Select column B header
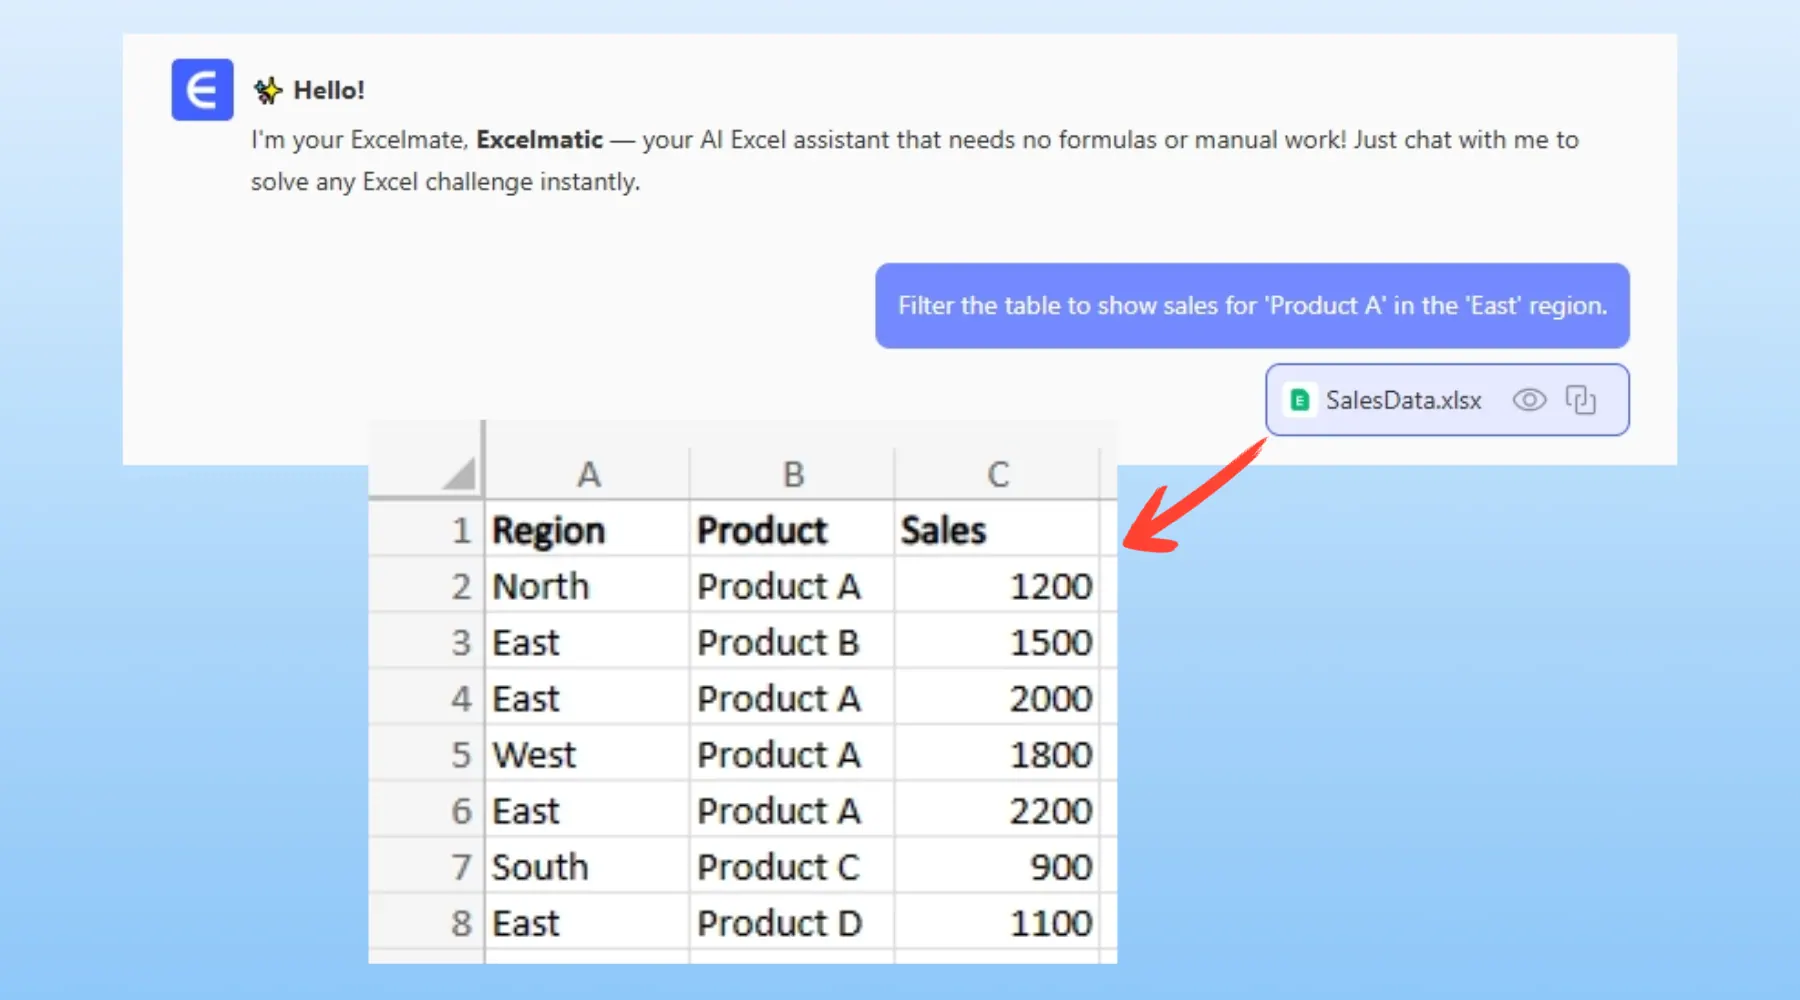This screenshot has width=1800, height=1000. [x=793, y=474]
